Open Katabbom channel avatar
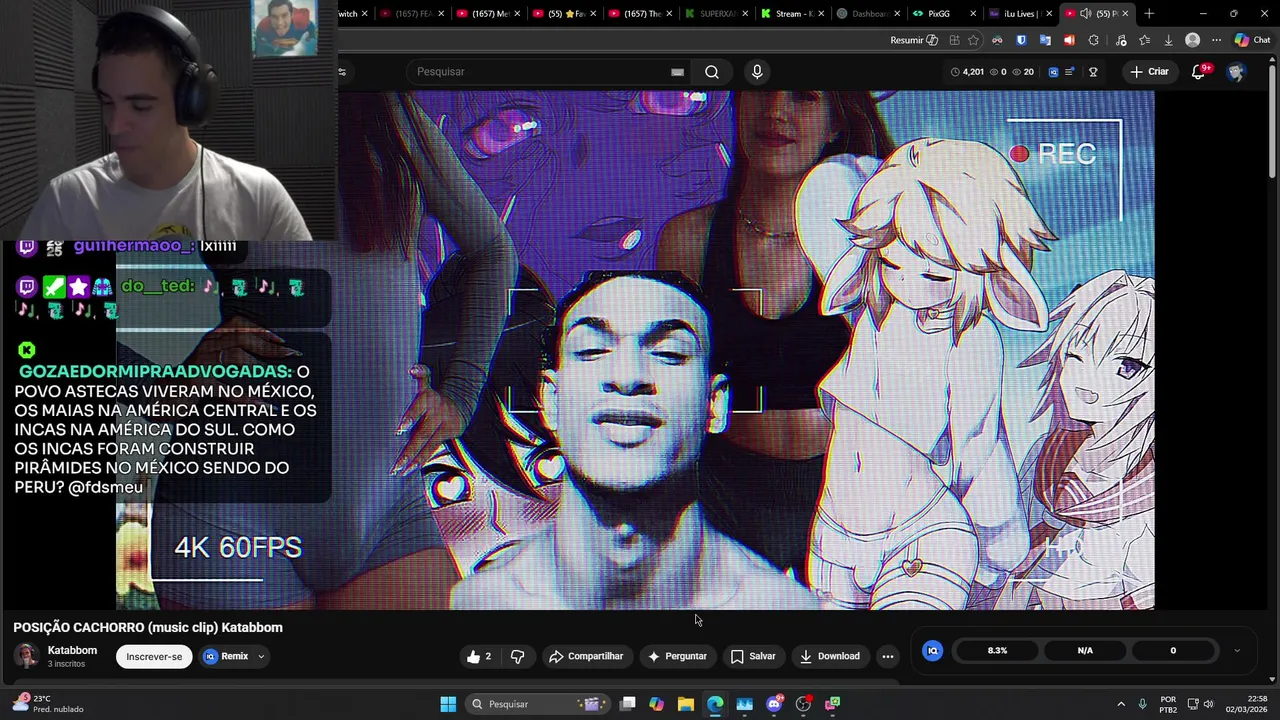This screenshot has height=720, width=1280. 26,656
